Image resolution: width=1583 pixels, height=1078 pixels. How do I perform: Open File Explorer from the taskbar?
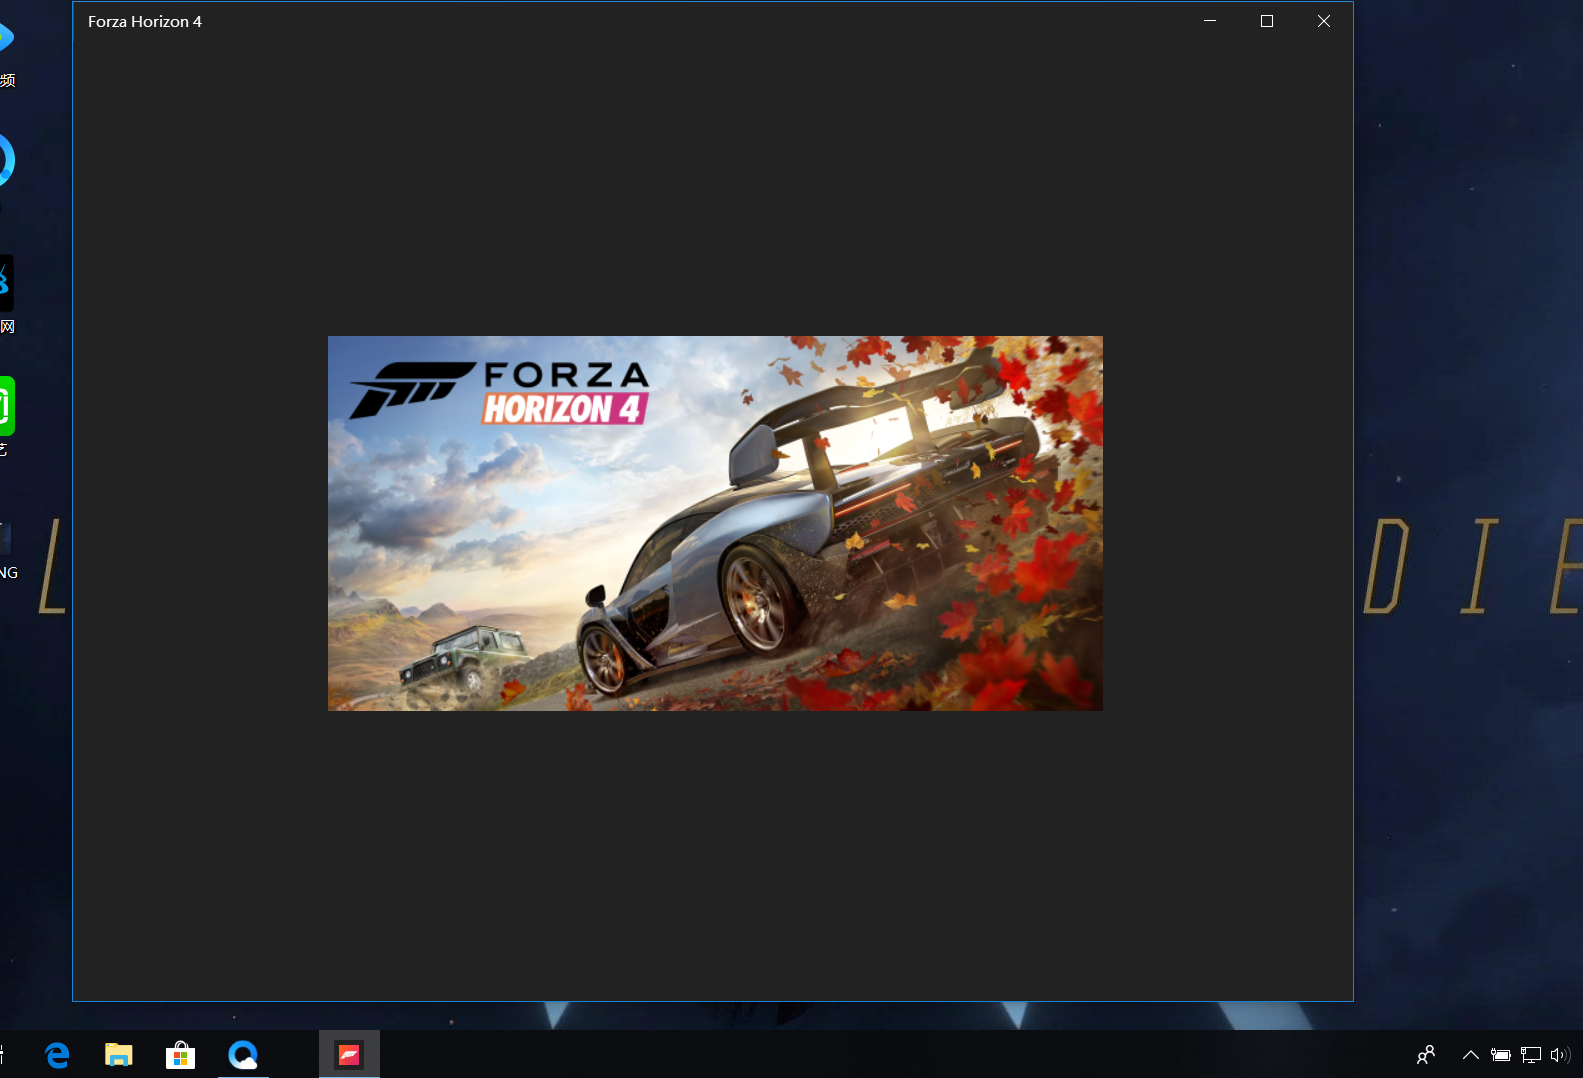point(119,1054)
